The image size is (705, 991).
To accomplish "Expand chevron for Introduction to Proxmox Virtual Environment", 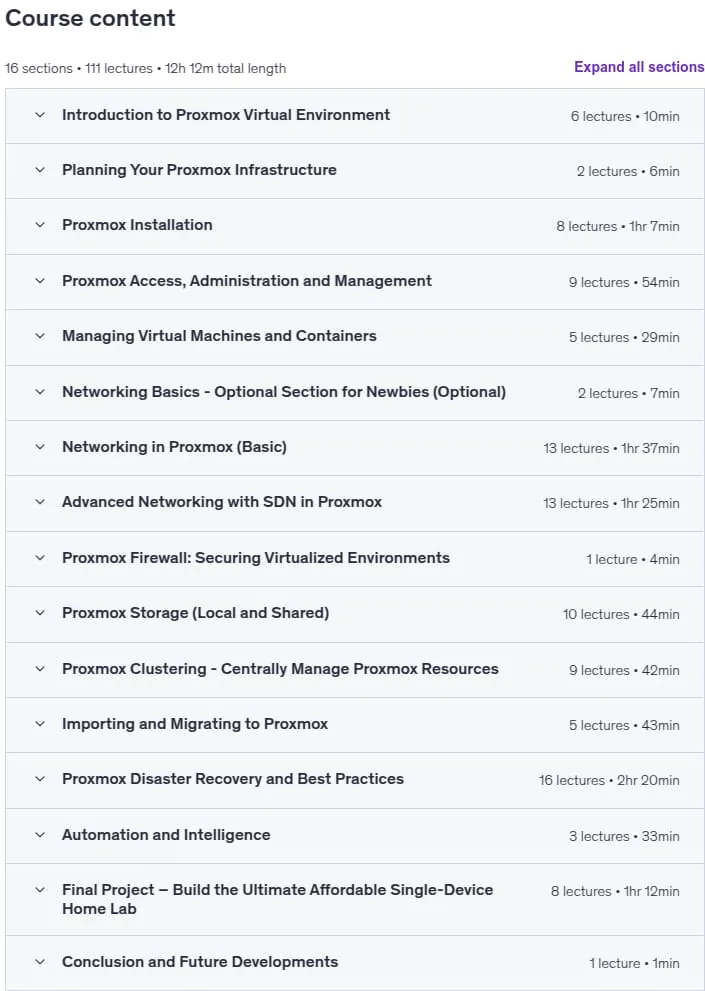I will tap(40, 115).
